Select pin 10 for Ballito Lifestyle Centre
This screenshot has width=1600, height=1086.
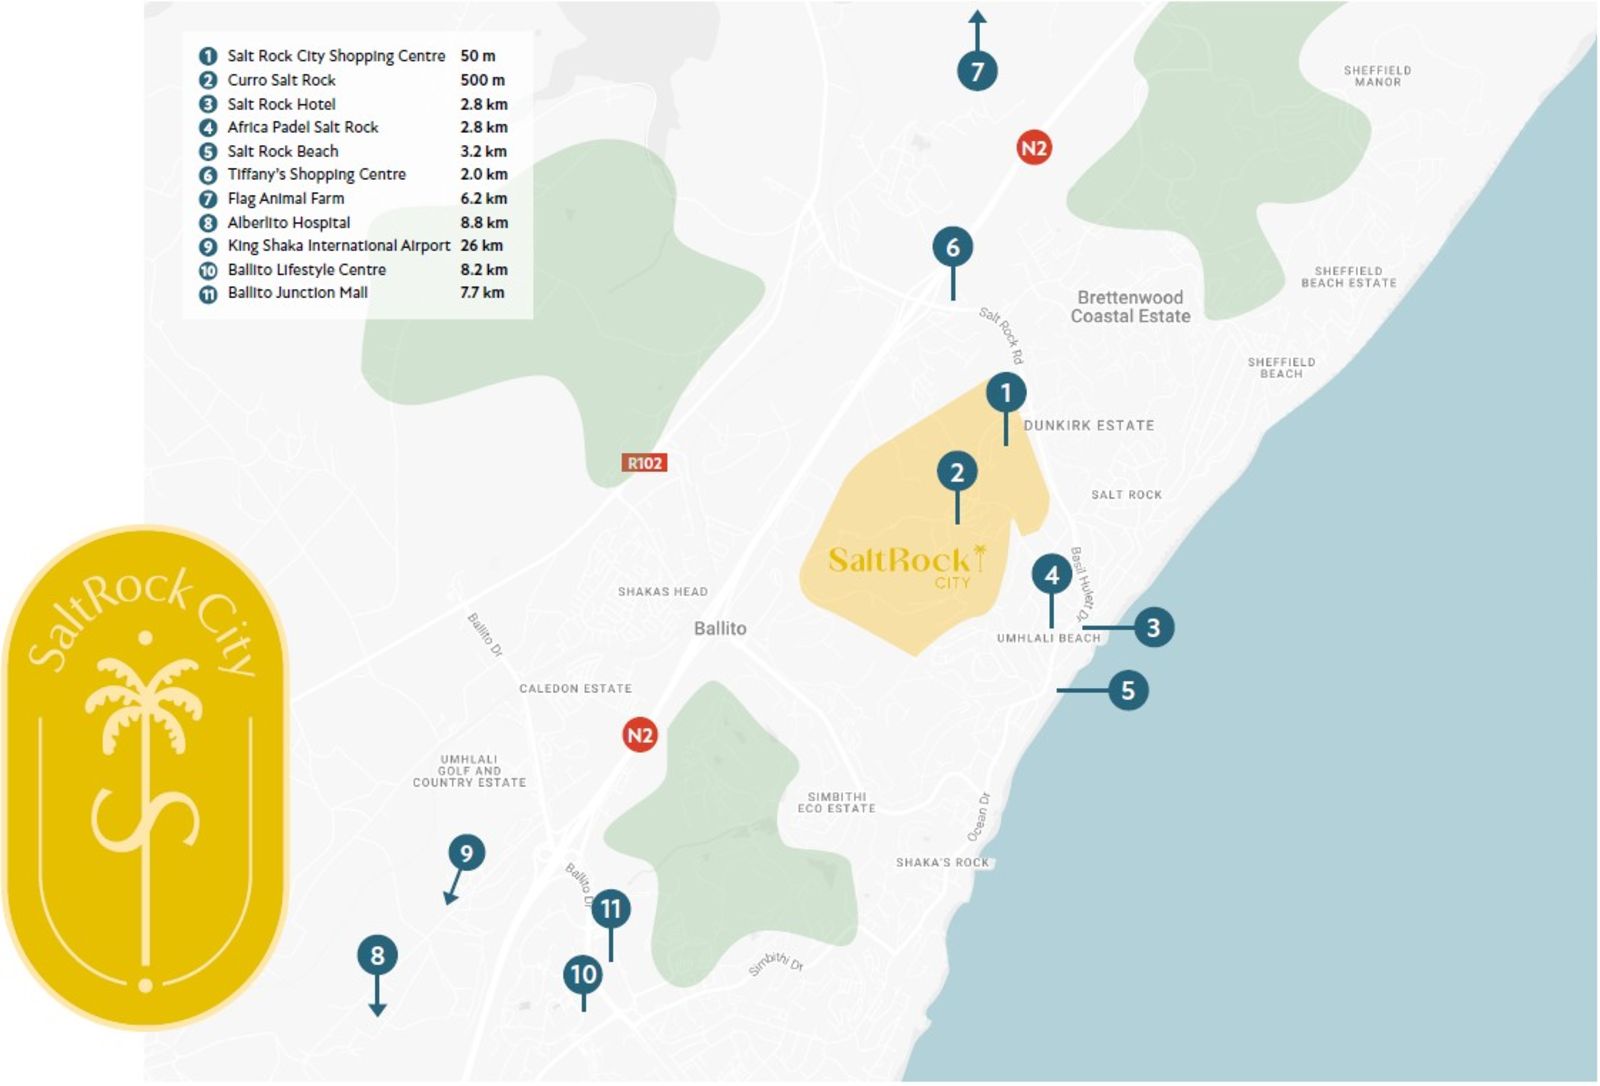point(583,974)
